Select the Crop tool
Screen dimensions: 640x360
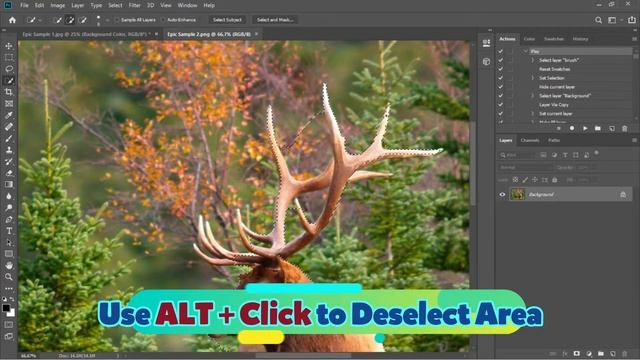point(9,92)
